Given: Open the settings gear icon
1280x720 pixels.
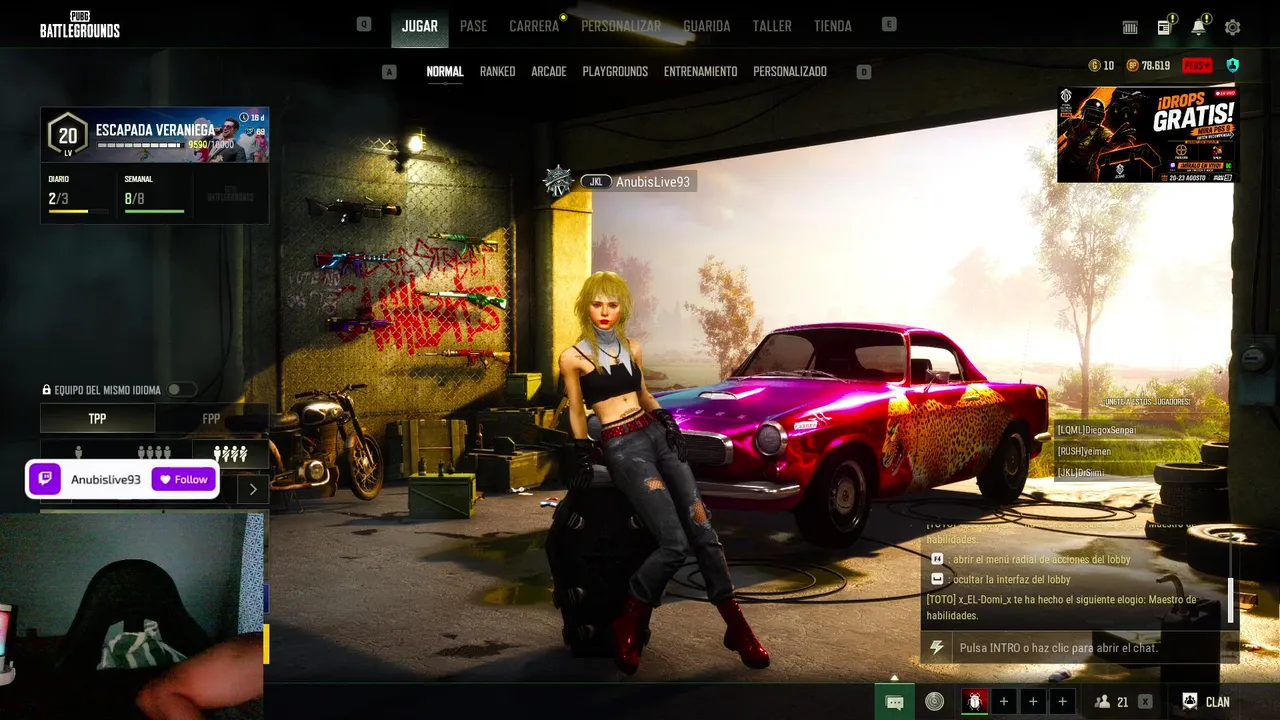Looking at the screenshot, I should tap(1232, 27).
